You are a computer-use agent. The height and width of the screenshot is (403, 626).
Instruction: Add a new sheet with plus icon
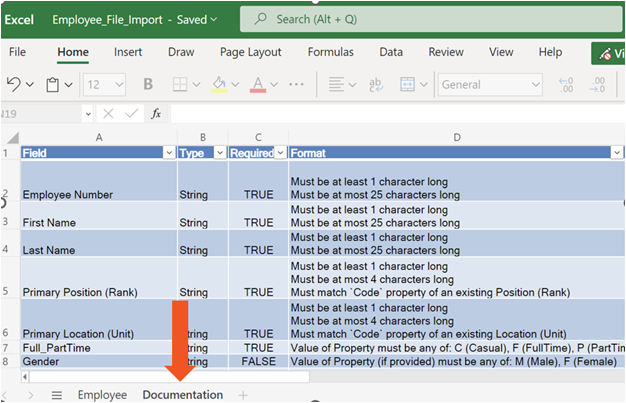tap(243, 395)
